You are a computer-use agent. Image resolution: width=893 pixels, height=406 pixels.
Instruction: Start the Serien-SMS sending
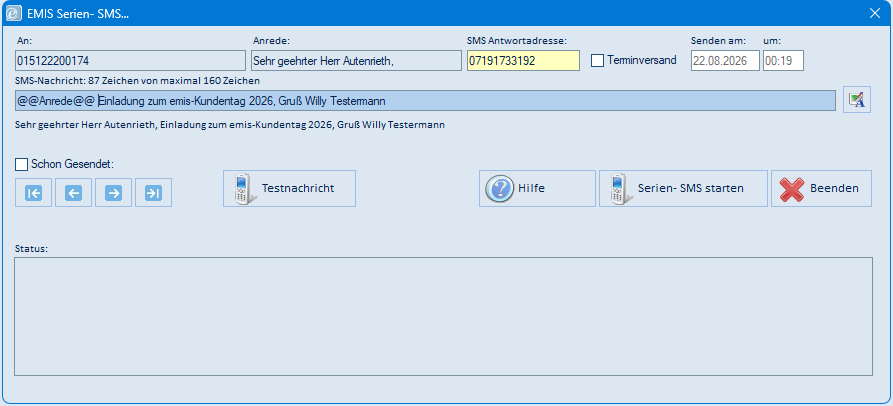pos(683,188)
